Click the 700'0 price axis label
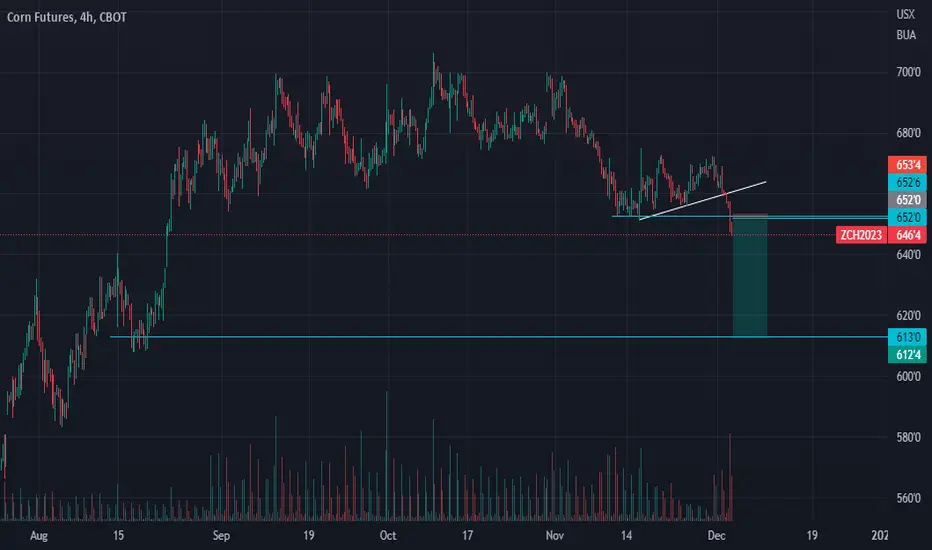The width and height of the screenshot is (932, 550). click(908, 73)
